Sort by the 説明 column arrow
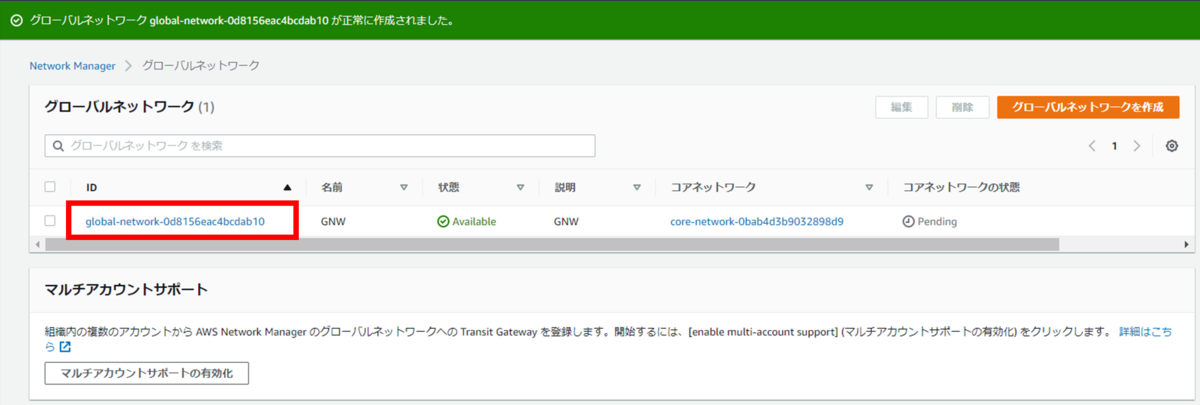 pos(637,187)
